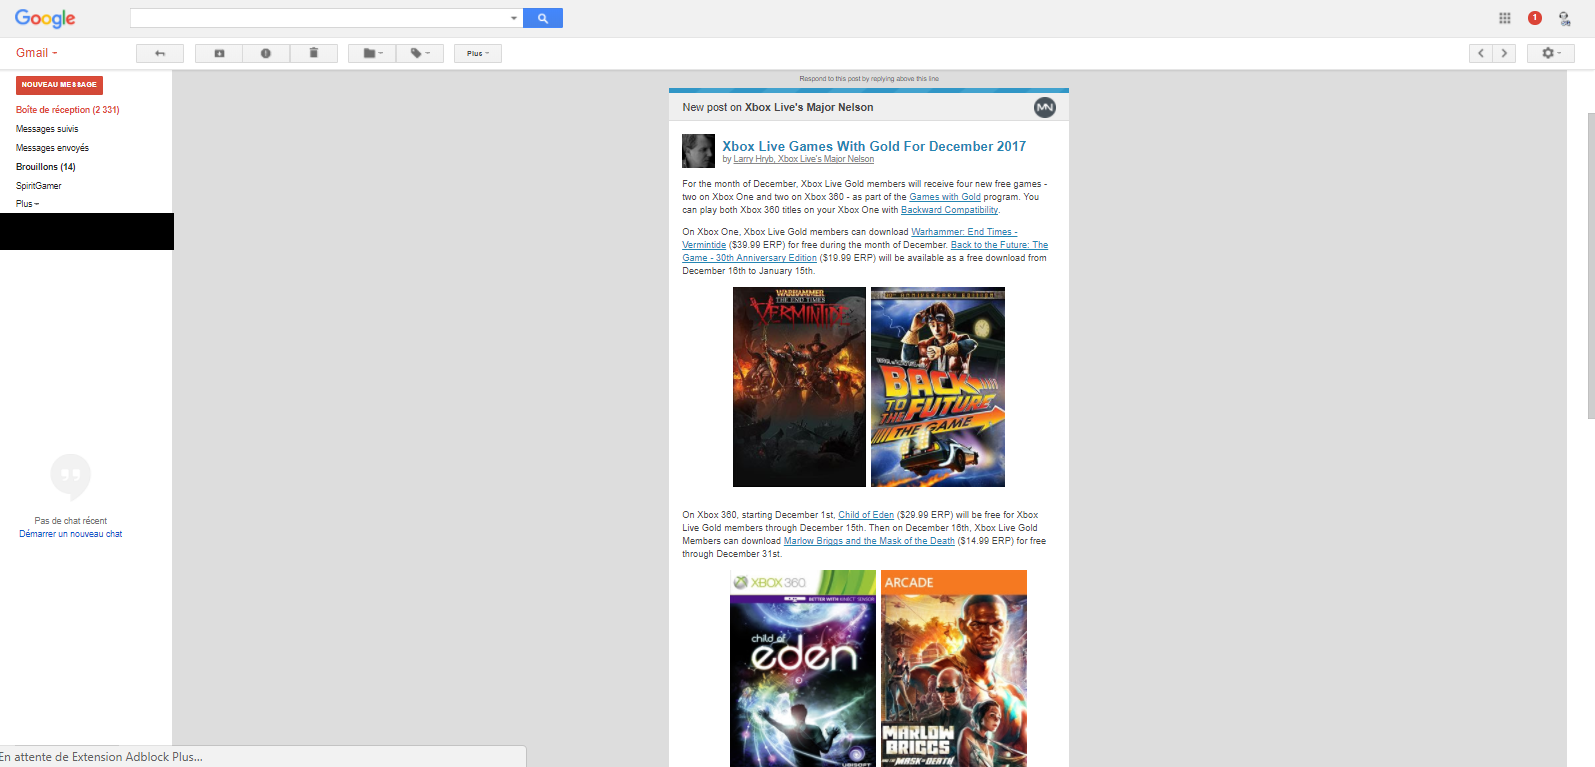Open the red notifications badge
The height and width of the screenshot is (767, 1595).
click(1535, 18)
